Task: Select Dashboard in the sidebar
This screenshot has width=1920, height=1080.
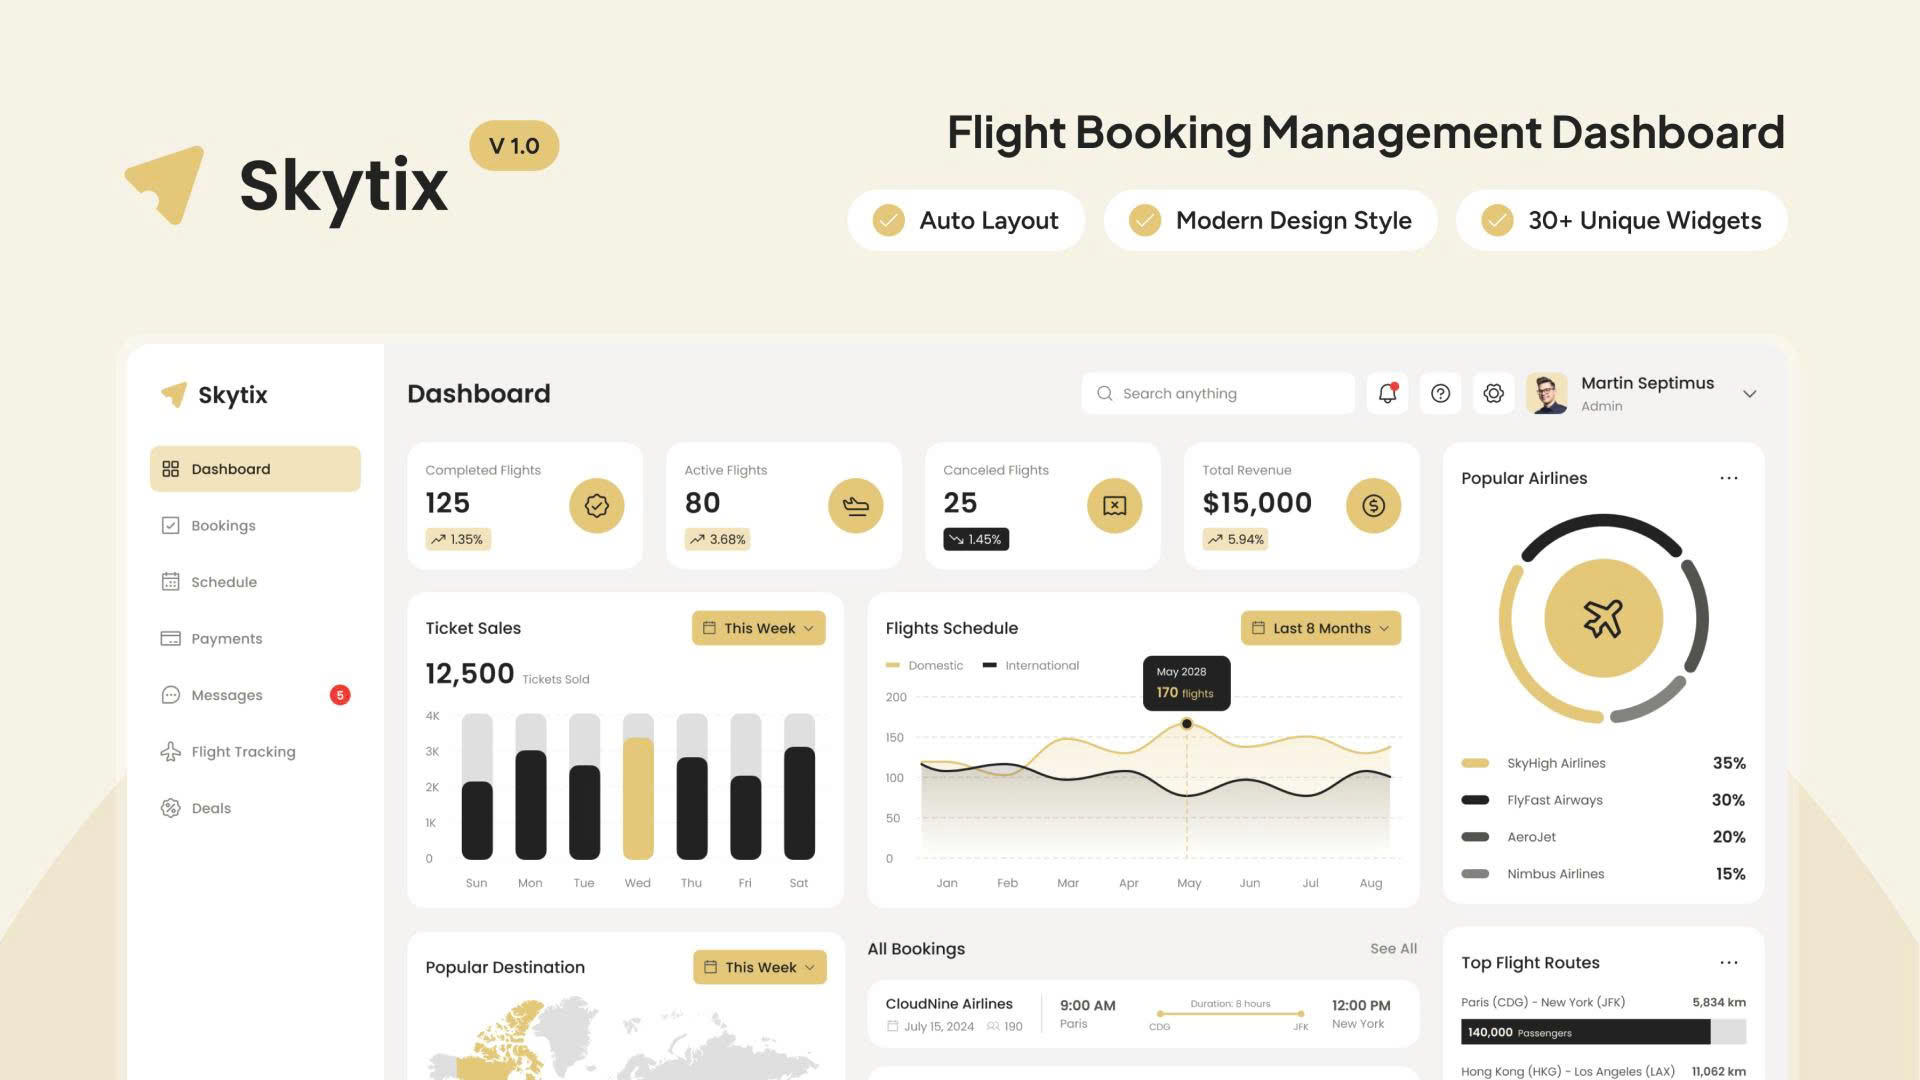Action: click(255, 469)
